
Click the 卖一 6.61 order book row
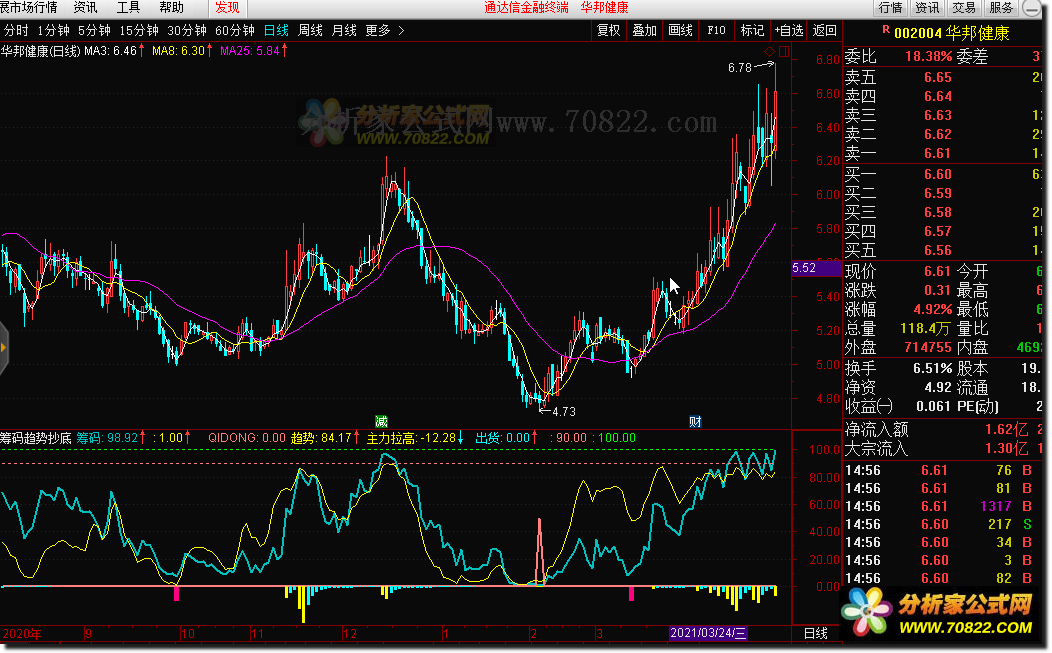click(943, 154)
